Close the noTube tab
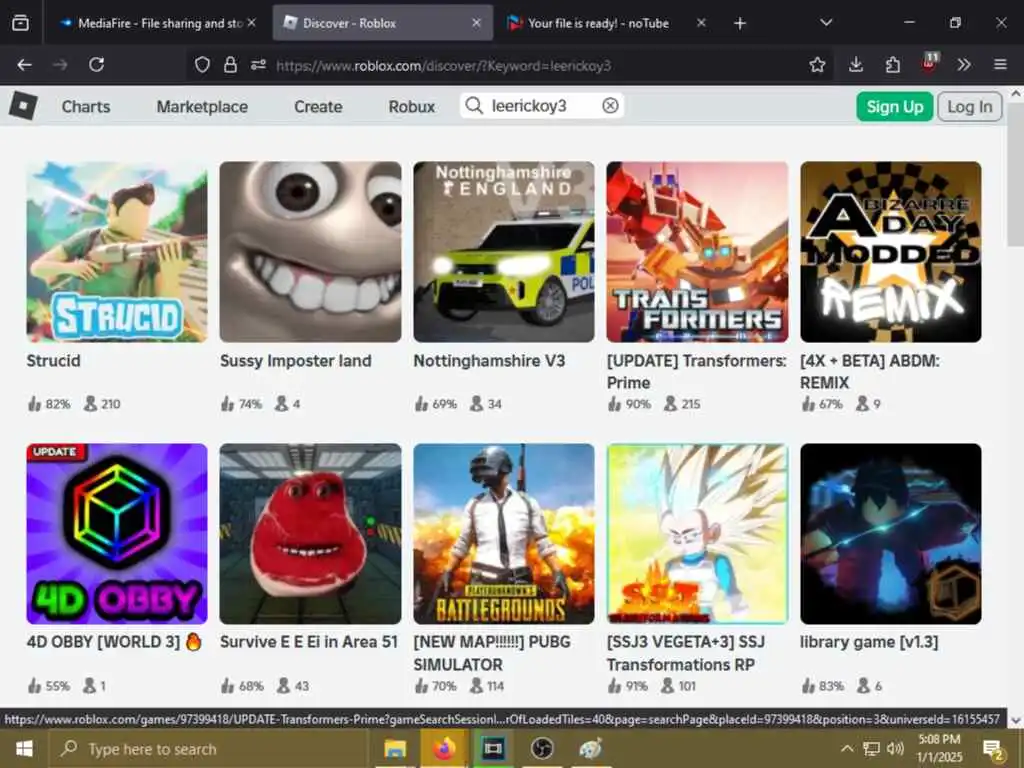The height and width of the screenshot is (768, 1024). (x=701, y=23)
